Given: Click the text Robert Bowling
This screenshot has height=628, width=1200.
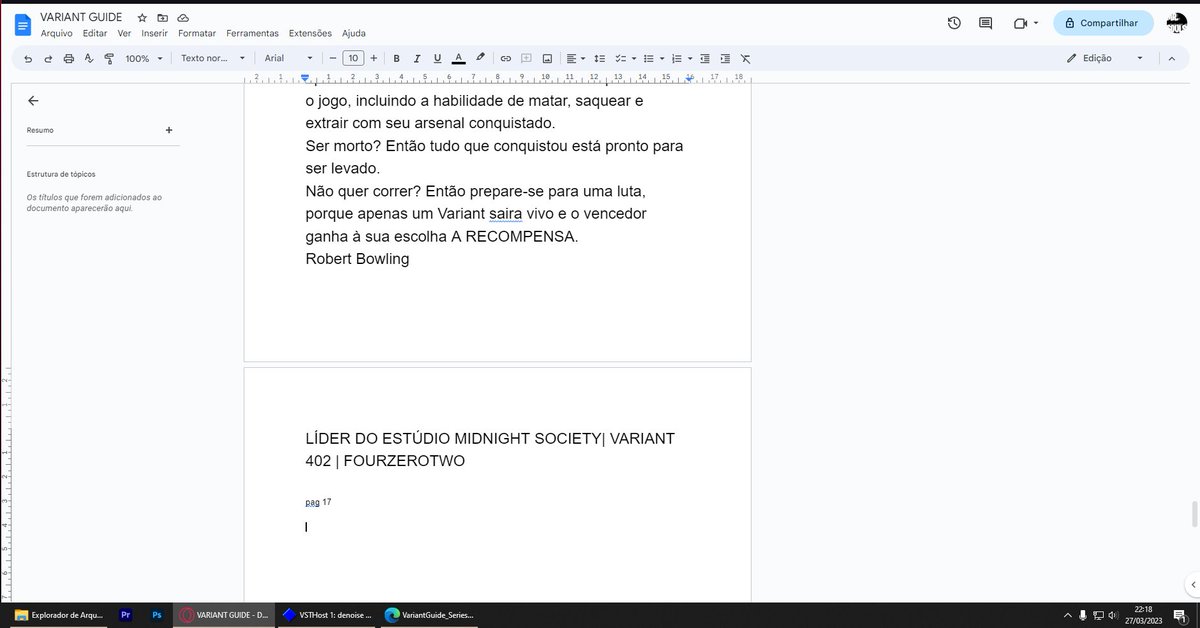Looking at the screenshot, I should (x=357, y=259).
